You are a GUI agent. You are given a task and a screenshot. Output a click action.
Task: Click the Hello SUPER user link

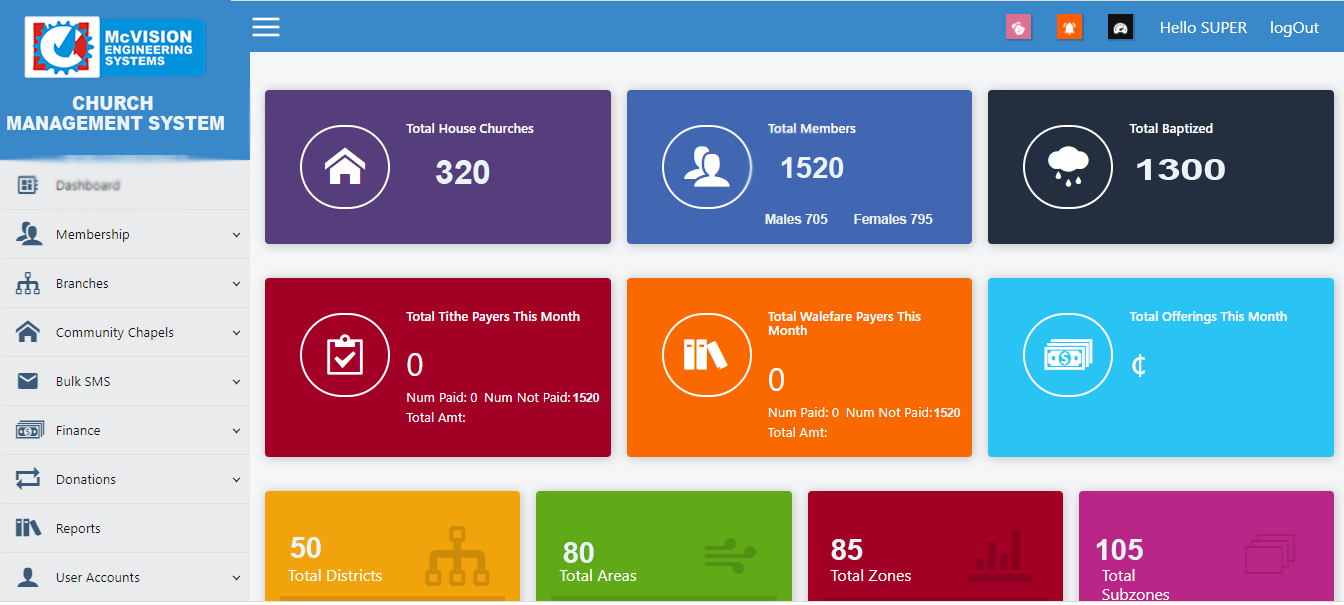pyautogui.click(x=1203, y=28)
